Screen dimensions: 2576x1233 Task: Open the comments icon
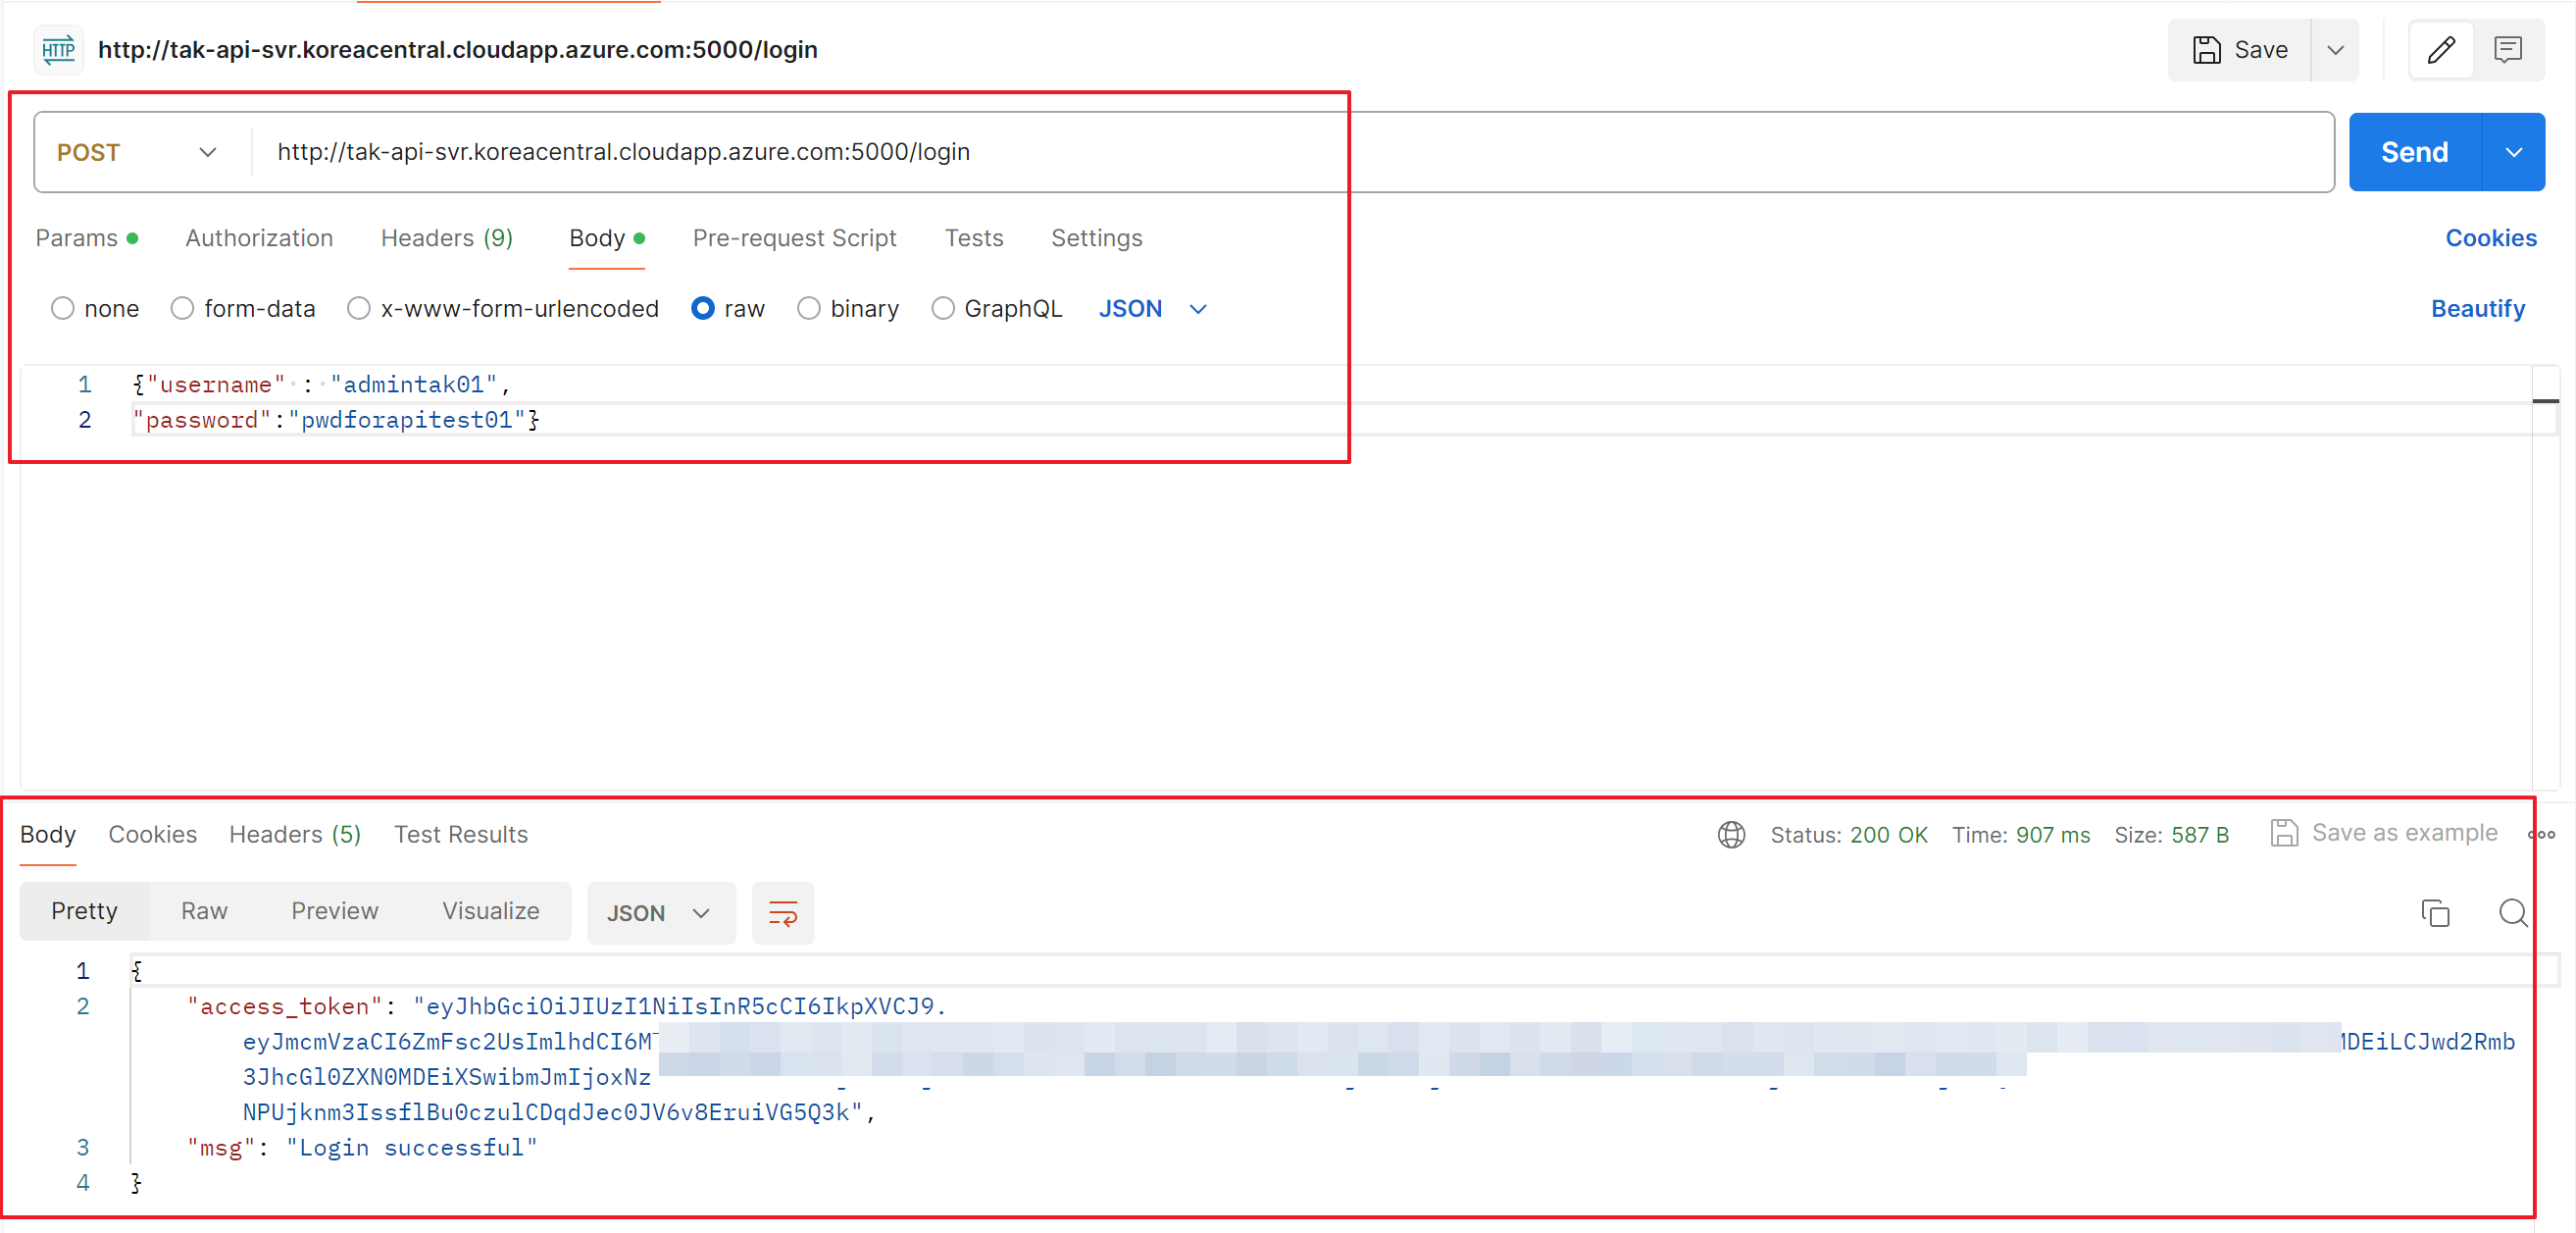[2507, 50]
